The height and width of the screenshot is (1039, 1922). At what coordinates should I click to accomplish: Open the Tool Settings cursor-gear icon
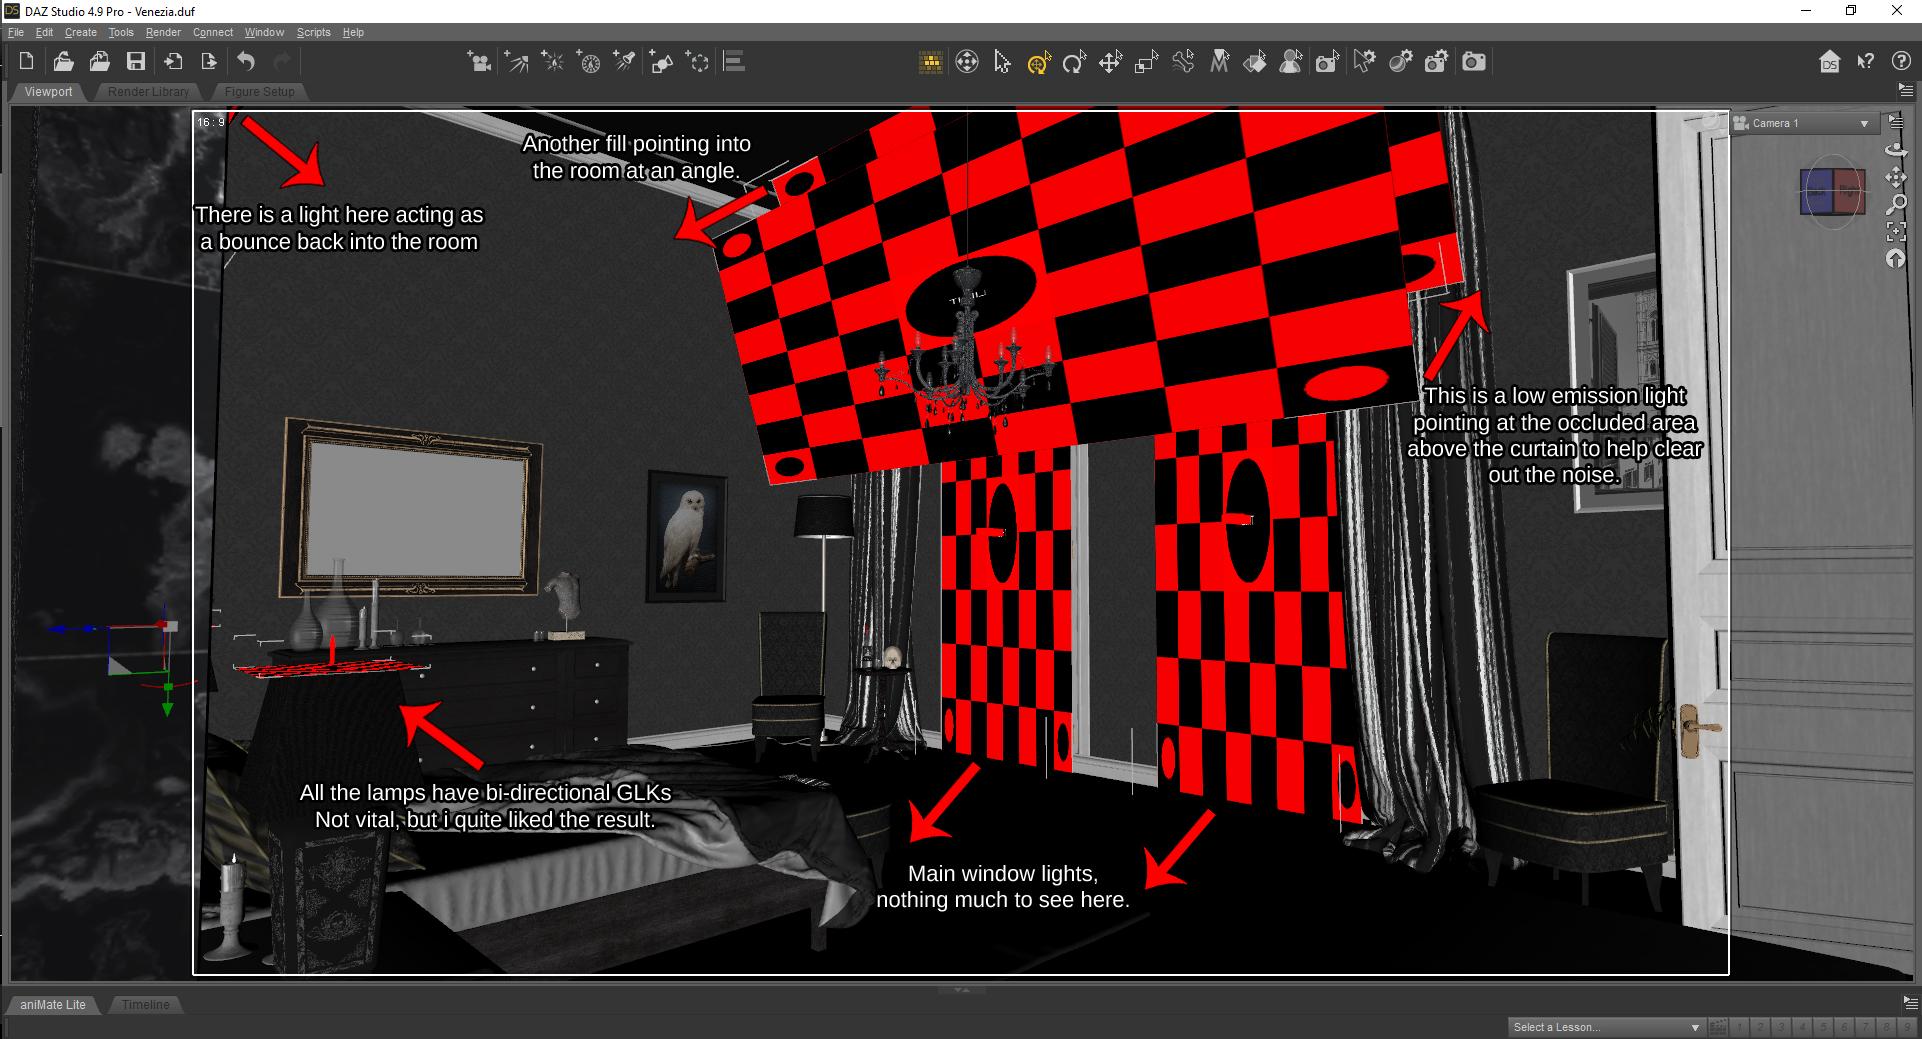1364,62
